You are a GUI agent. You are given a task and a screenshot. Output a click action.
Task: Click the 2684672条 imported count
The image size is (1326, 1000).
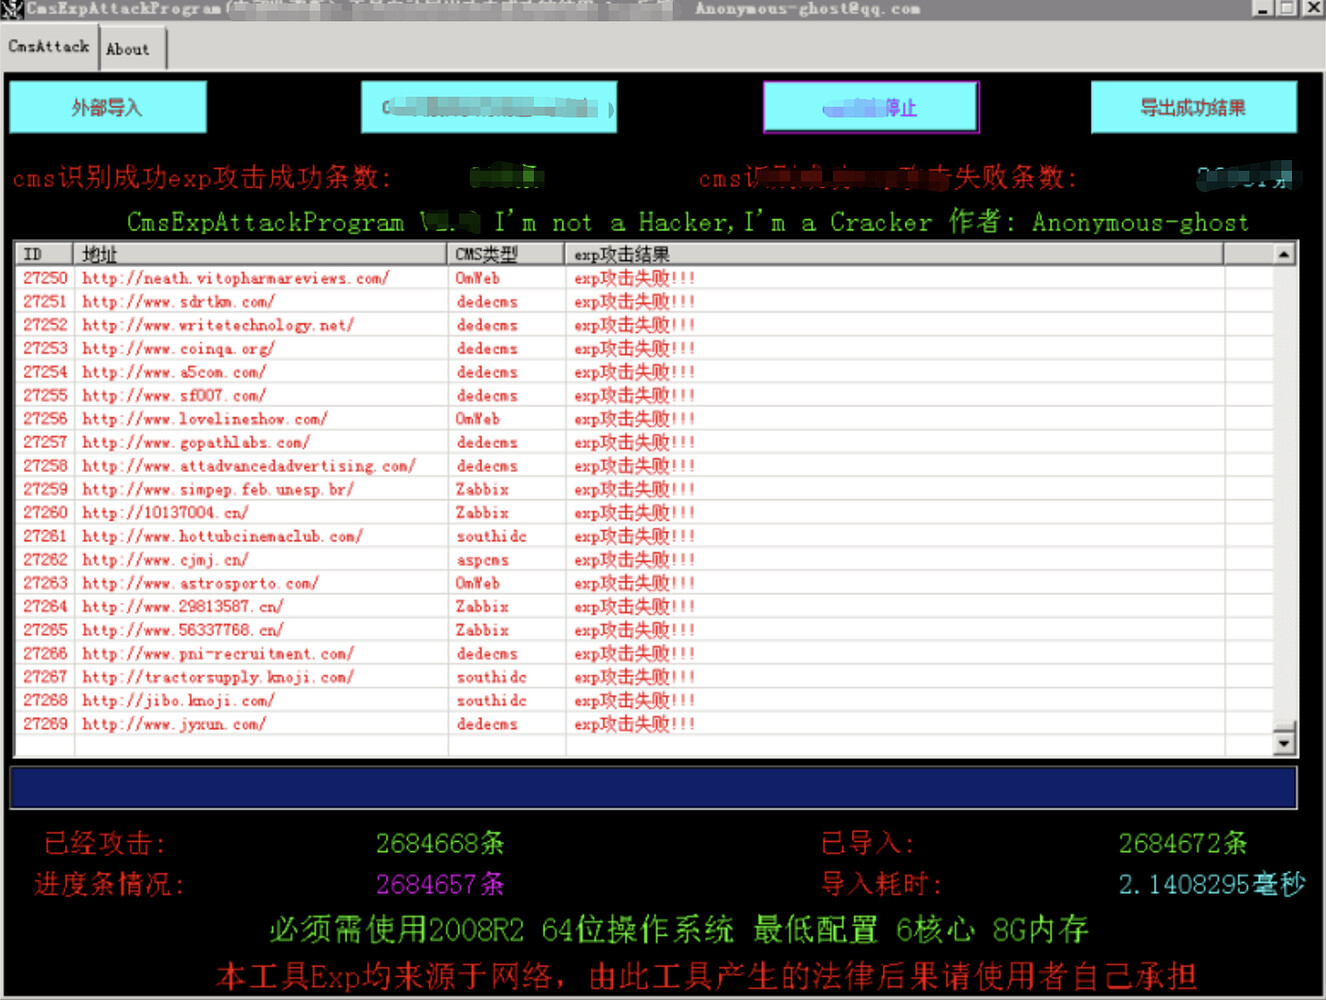[1183, 844]
